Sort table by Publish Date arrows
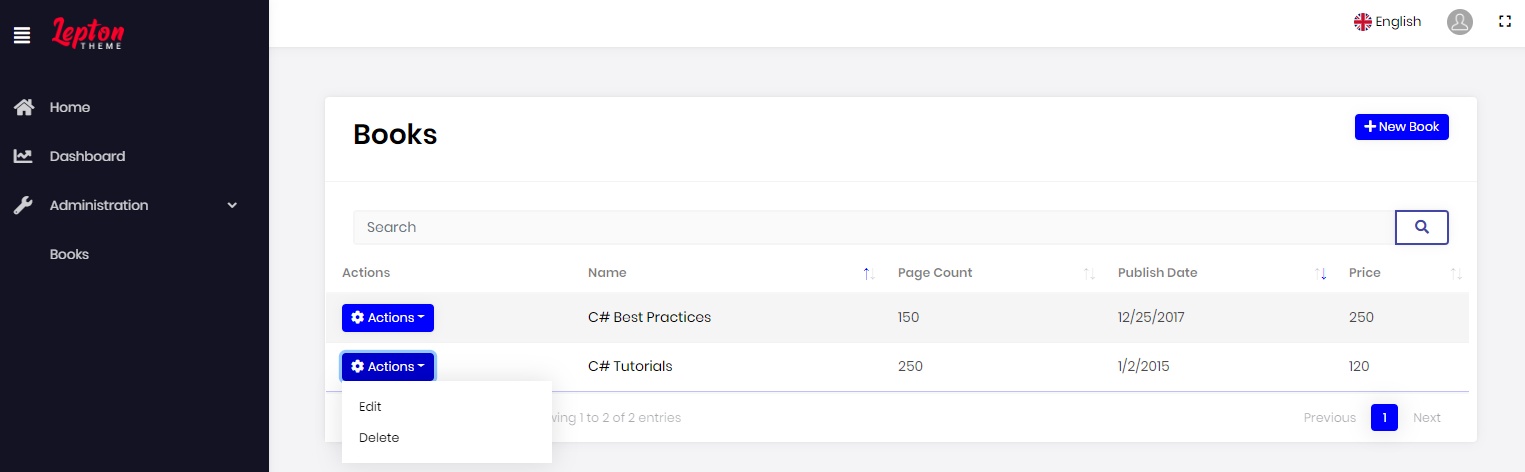 click(1321, 273)
